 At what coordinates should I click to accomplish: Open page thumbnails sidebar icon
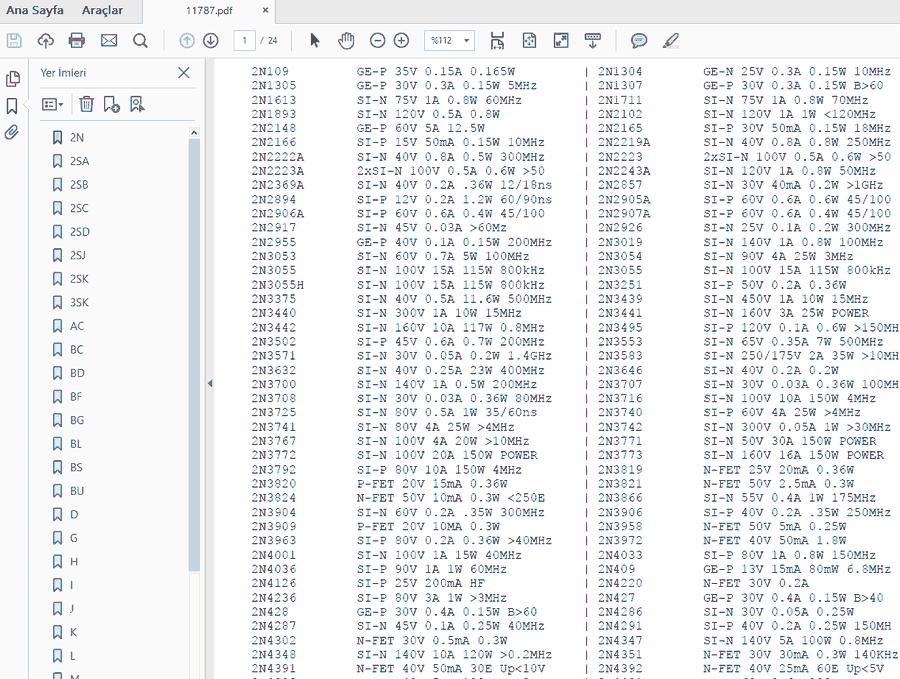click(13, 79)
